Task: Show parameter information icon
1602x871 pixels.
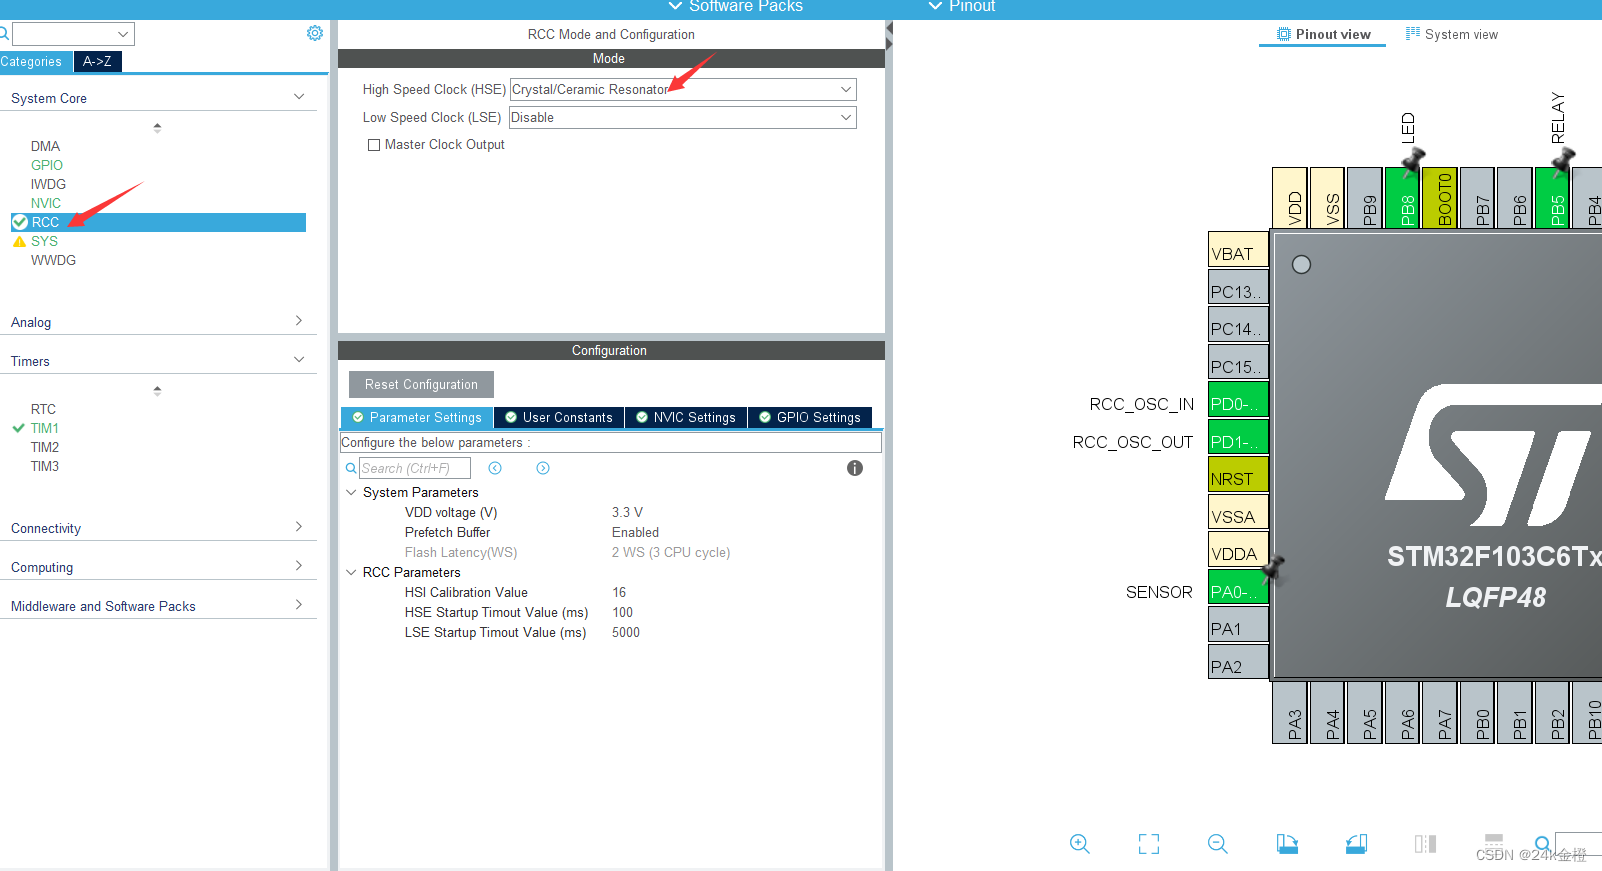Action: click(855, 468)
